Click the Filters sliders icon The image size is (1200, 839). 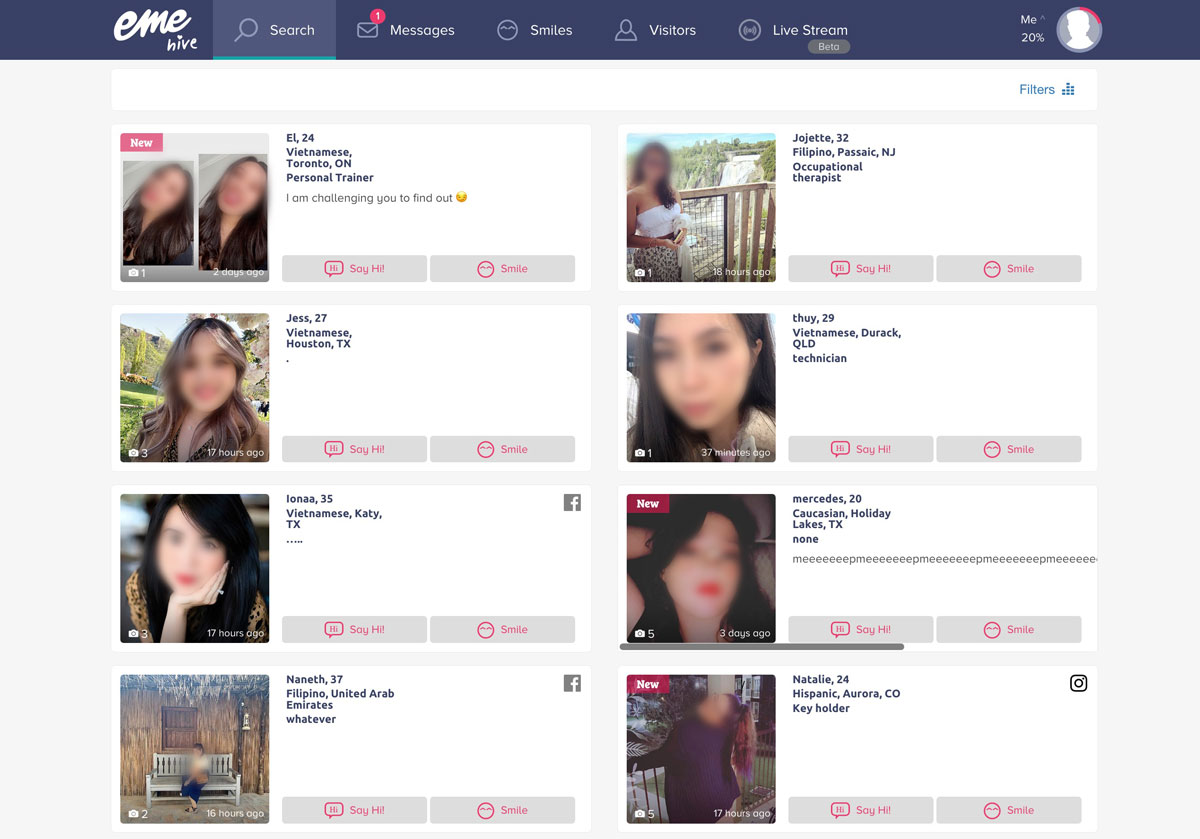pos(1068,90)
